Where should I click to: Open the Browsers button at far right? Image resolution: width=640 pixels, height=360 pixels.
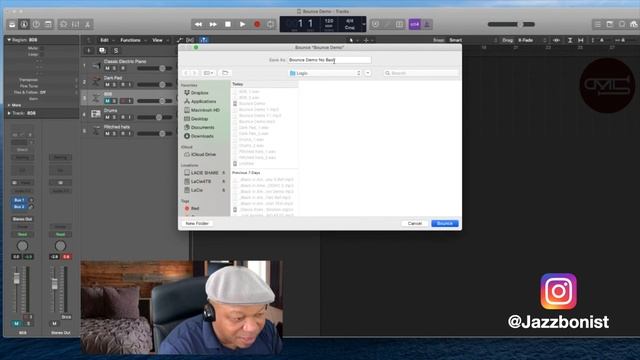[x=633, y=24]
